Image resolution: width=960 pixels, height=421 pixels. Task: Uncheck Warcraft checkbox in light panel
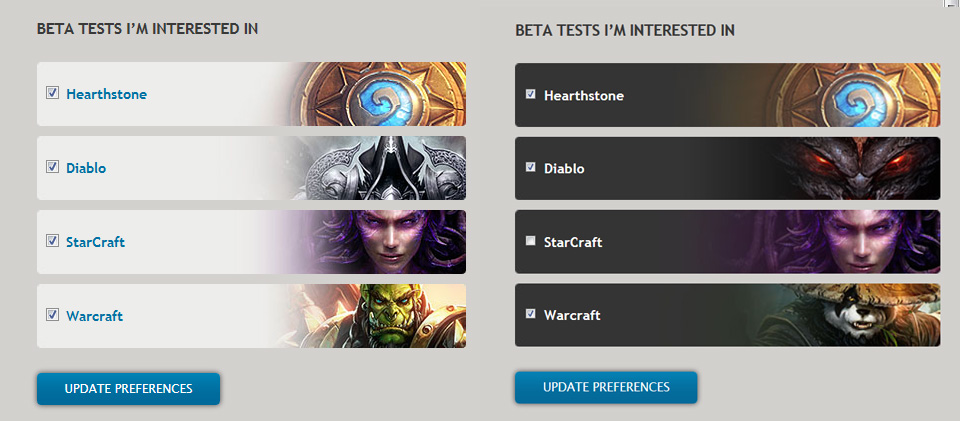52,315
